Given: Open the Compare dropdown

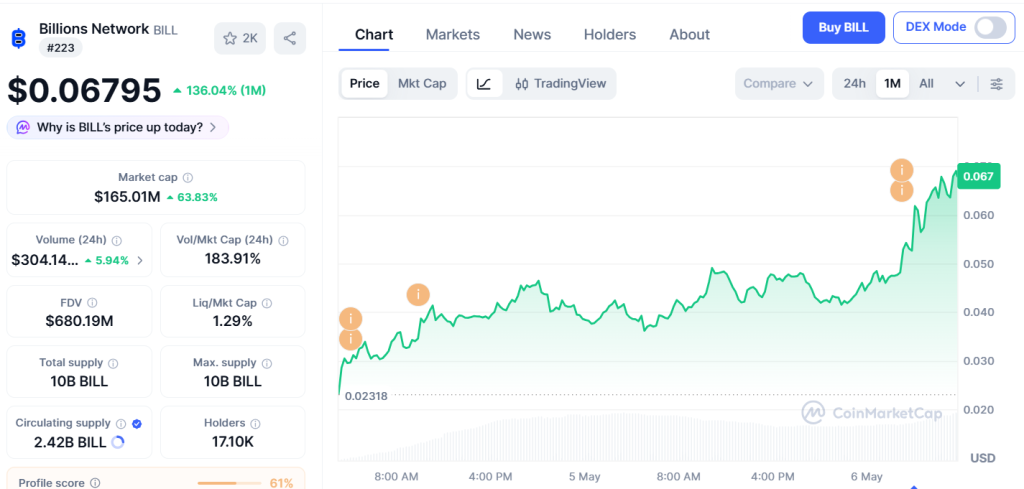Looking at the screenshot, I should (778, 84).
